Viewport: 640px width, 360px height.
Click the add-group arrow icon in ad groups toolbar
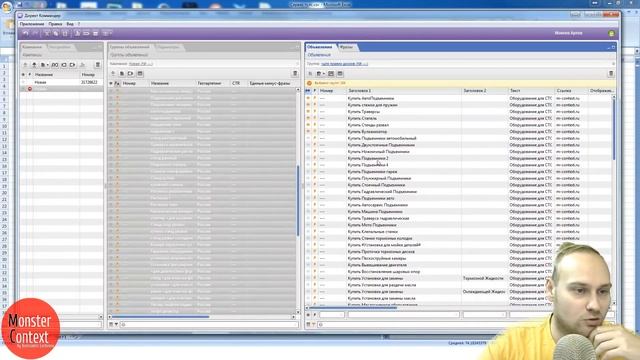113,73
